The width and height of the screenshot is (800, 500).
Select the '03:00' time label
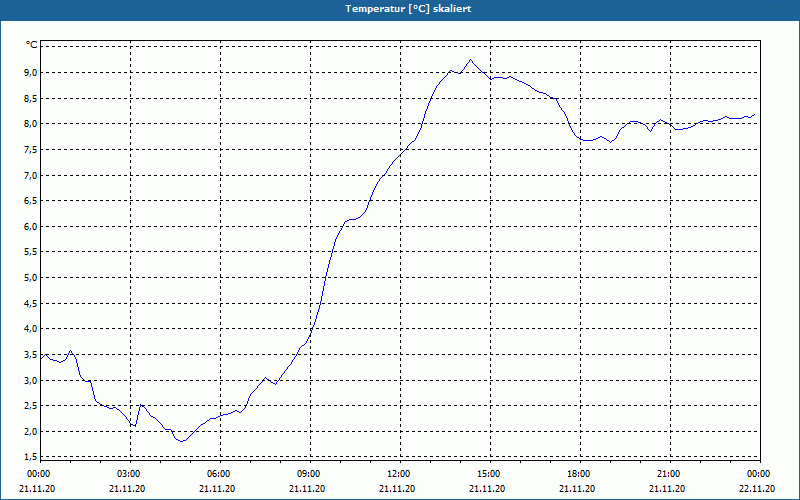coord(128,474)
